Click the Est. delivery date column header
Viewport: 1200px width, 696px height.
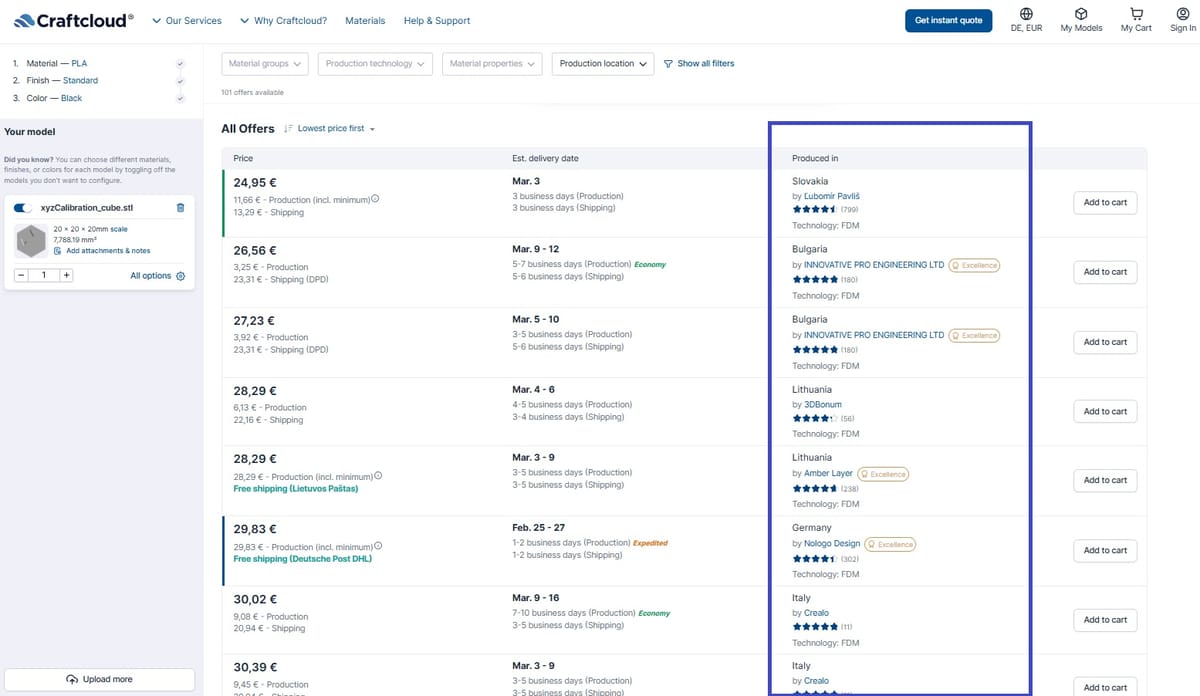(x=545, y=158)
